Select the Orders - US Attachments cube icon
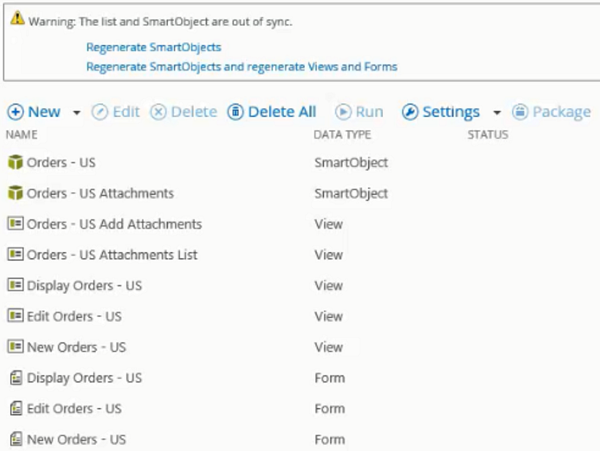 (x=15, y=193)
